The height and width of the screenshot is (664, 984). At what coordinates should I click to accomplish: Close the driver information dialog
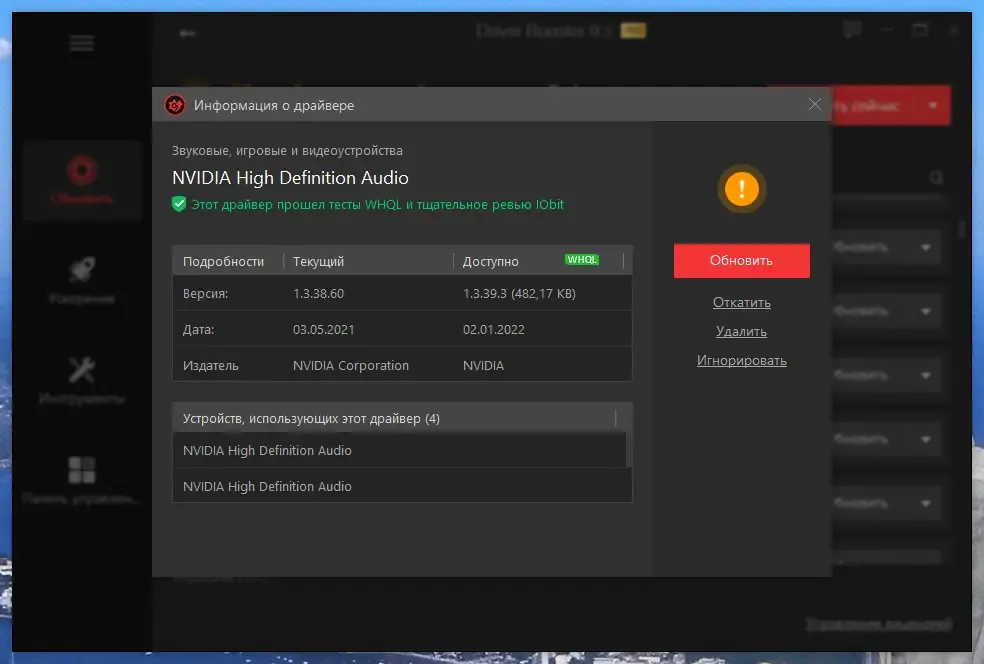pyautogui.click(x=814, y=104)
